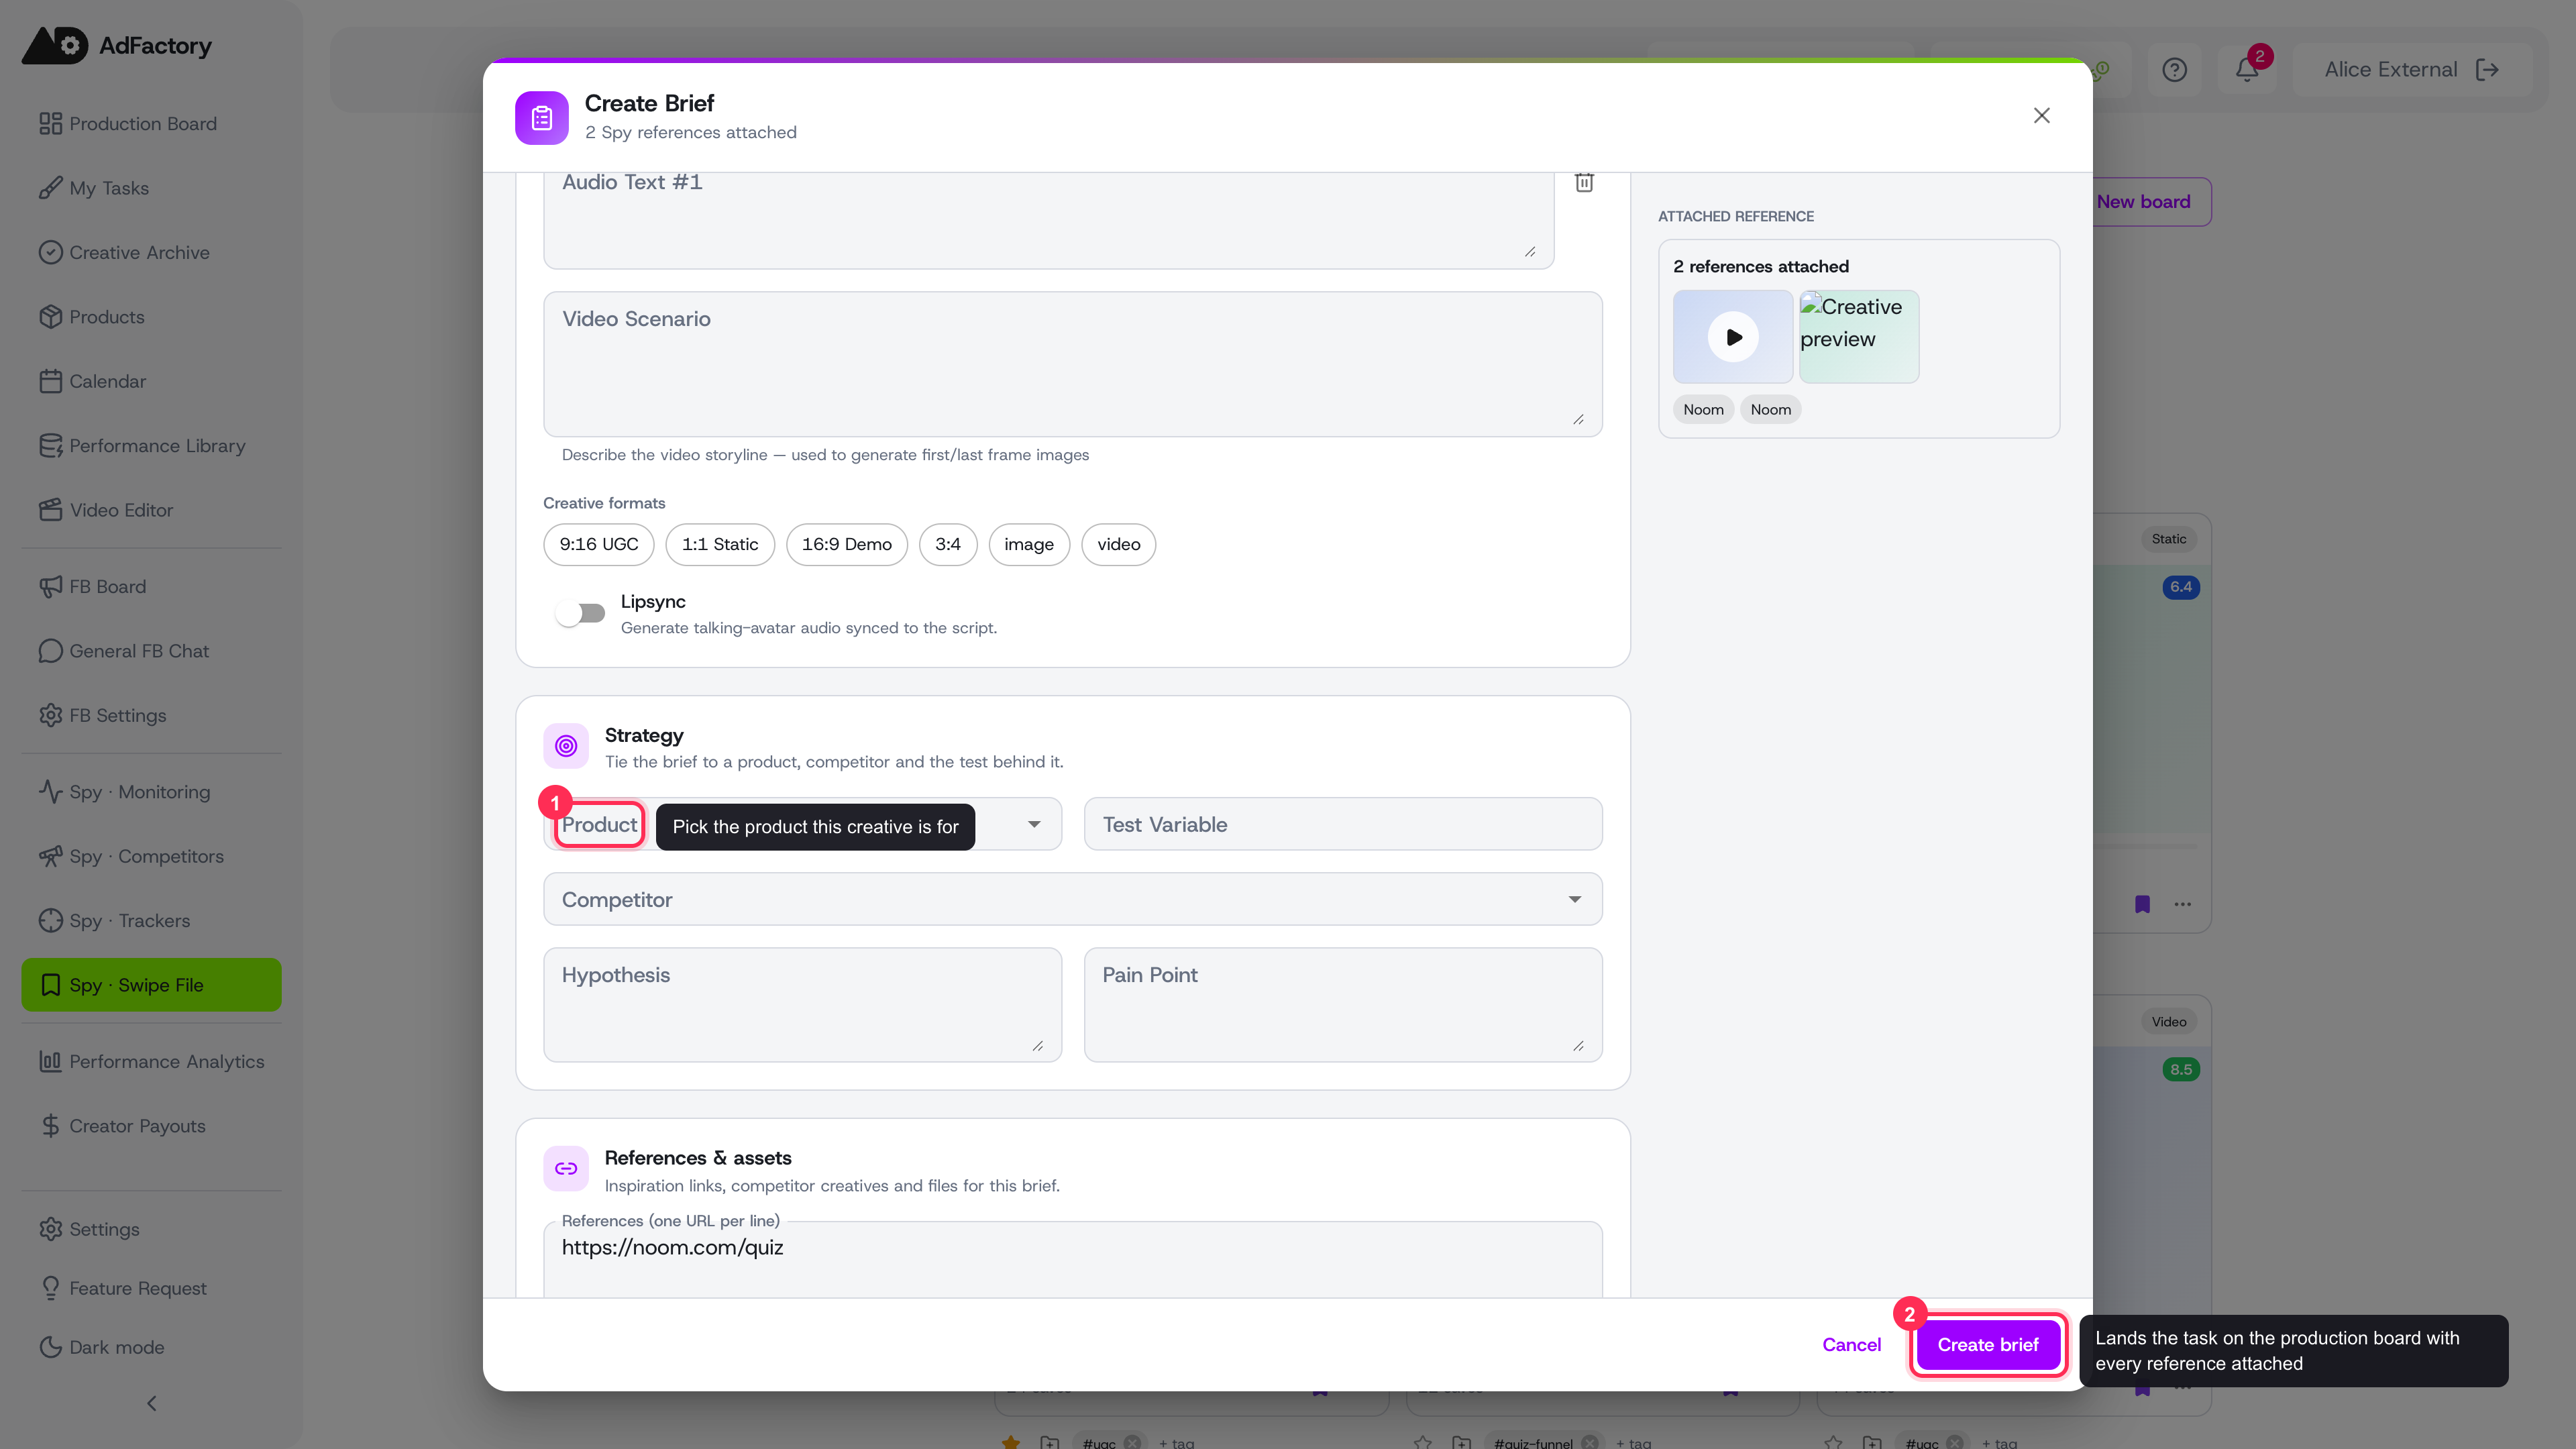Click the Spy Trackers target icon
2576x1449 pixels.
coord(50,921)
